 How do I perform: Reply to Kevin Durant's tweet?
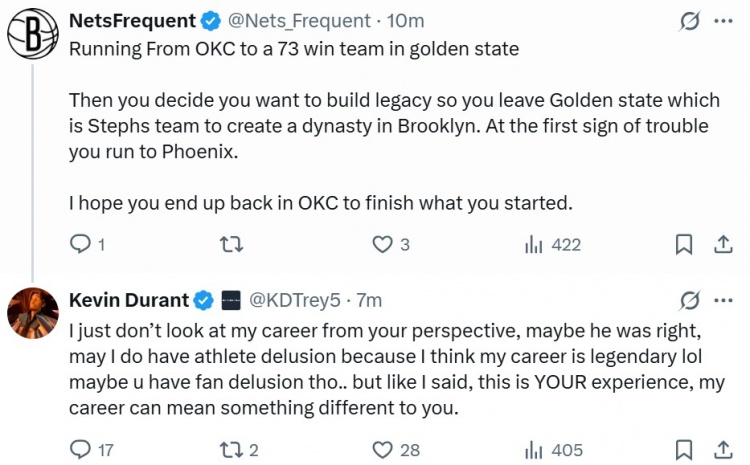click(82, 449)
